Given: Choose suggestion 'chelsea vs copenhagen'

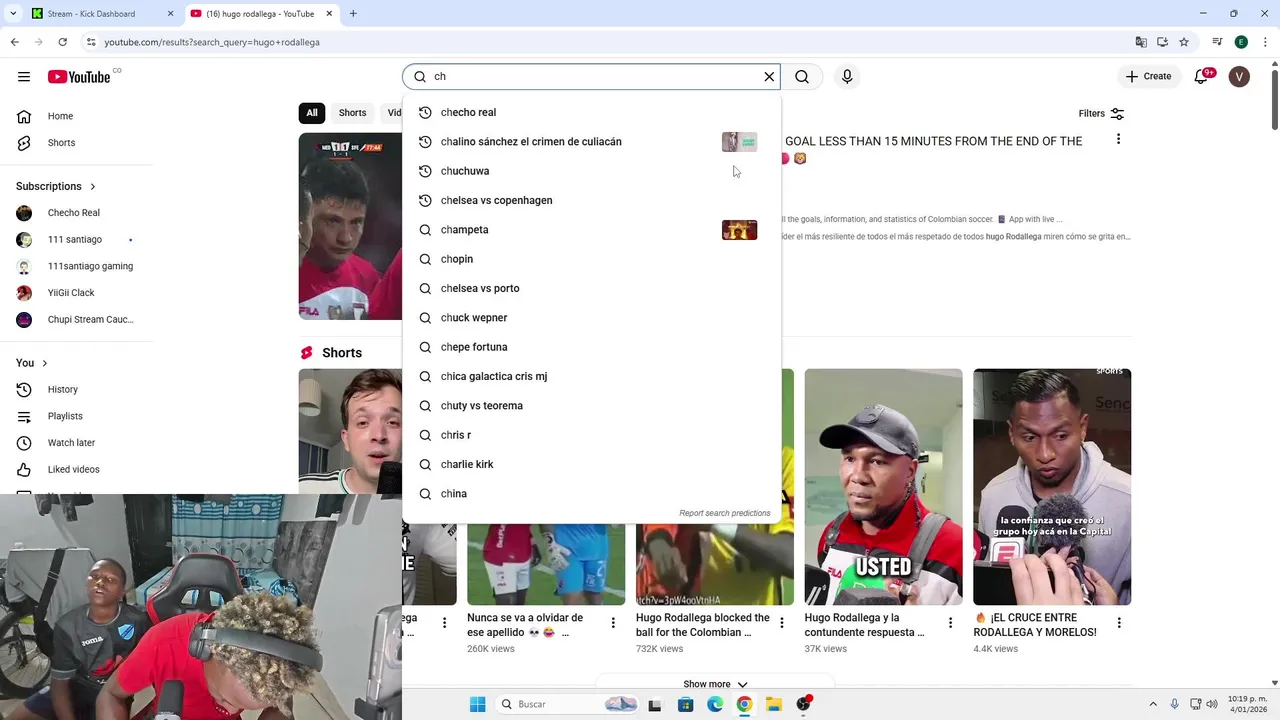Looking at the screenshot, I should [591, 201].
